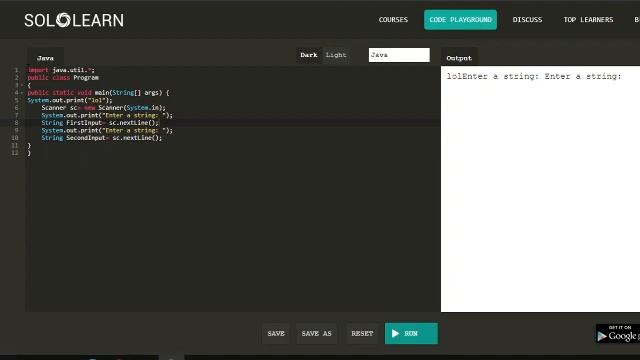Click the String SecondInput line
The width and height of the screenshot is (640, 360).
(x=102, y=138)
